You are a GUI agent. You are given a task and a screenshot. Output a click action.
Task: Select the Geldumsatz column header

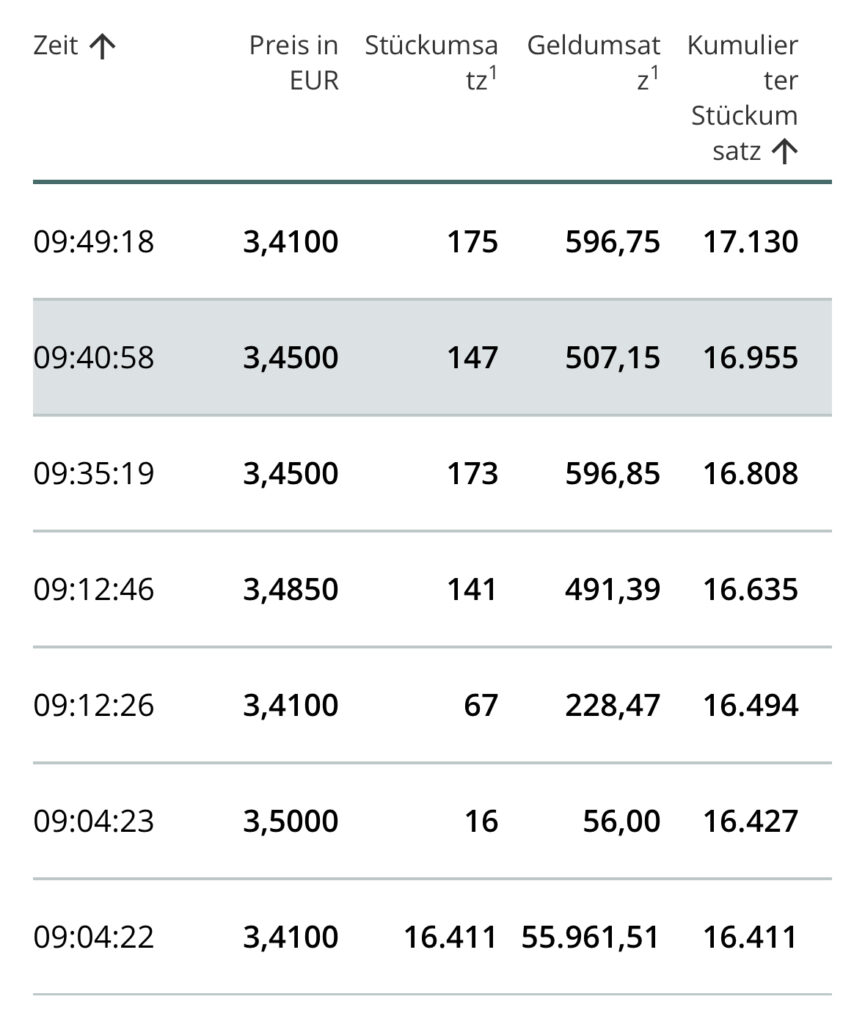[593, 63]
